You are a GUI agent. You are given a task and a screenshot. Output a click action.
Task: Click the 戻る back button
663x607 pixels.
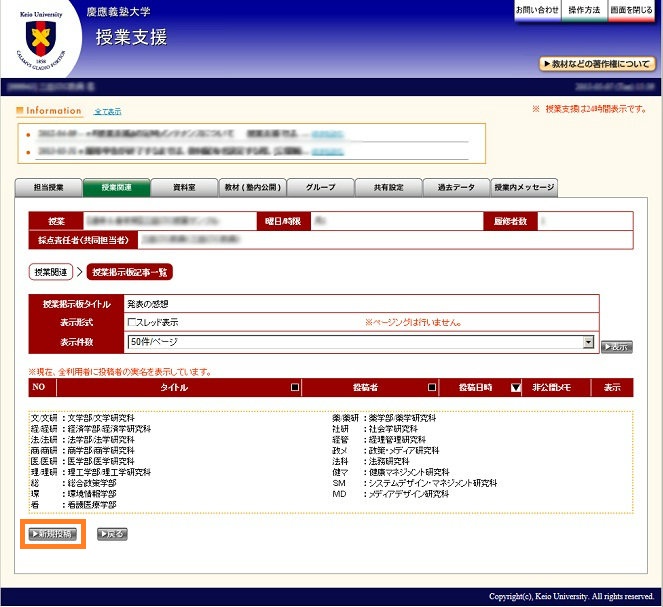tap(112, 534)
